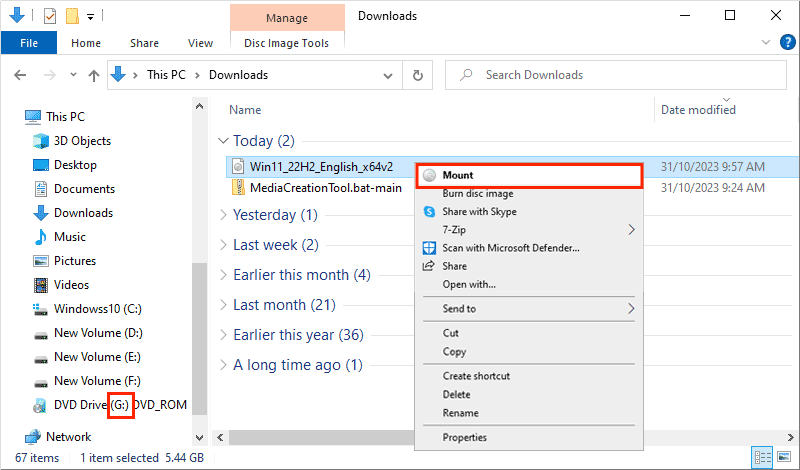Screen dimensions: 800x470
Task: Expand the Last month (21) group
Action: (223, 305)
